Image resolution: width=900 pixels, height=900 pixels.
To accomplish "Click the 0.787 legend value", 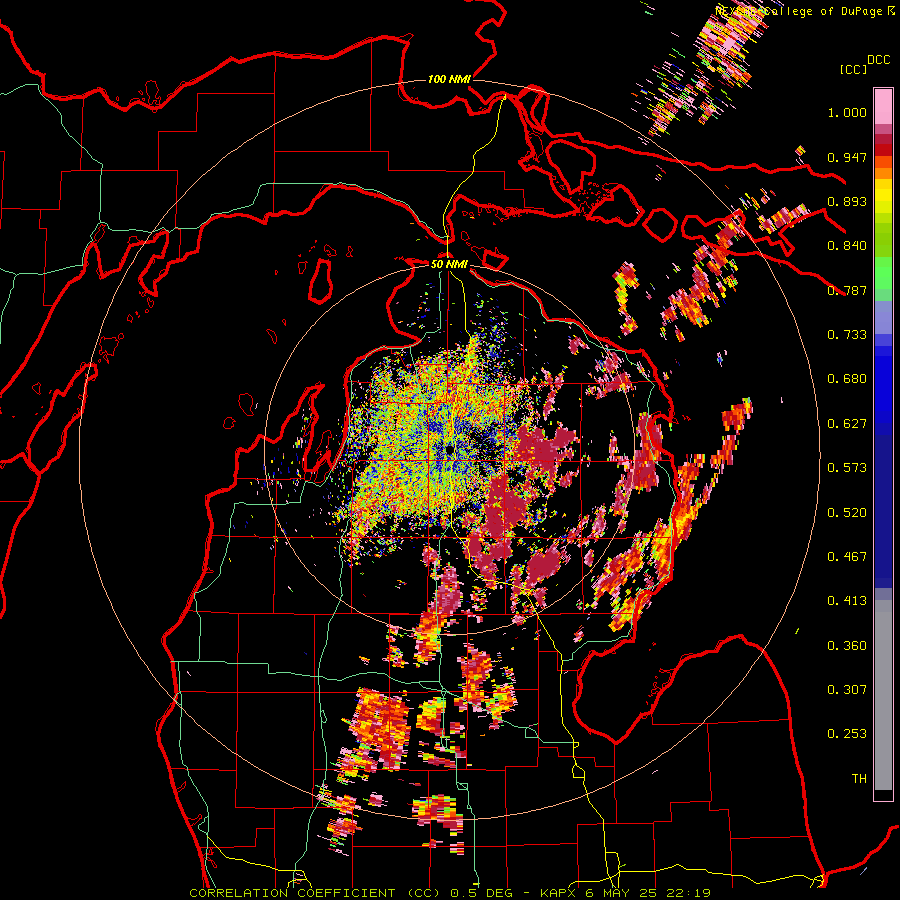I will point(847,290).
